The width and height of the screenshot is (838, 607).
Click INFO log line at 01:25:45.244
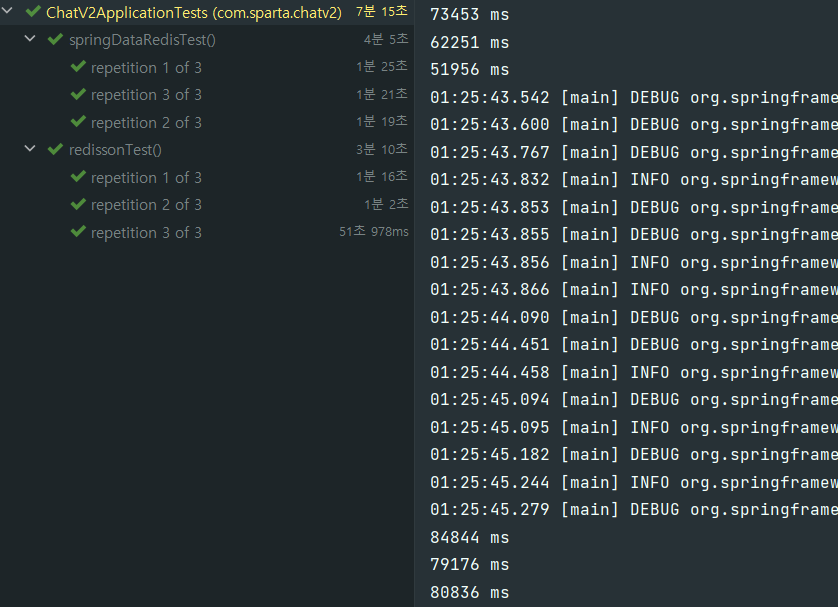(x=634, y=483)
